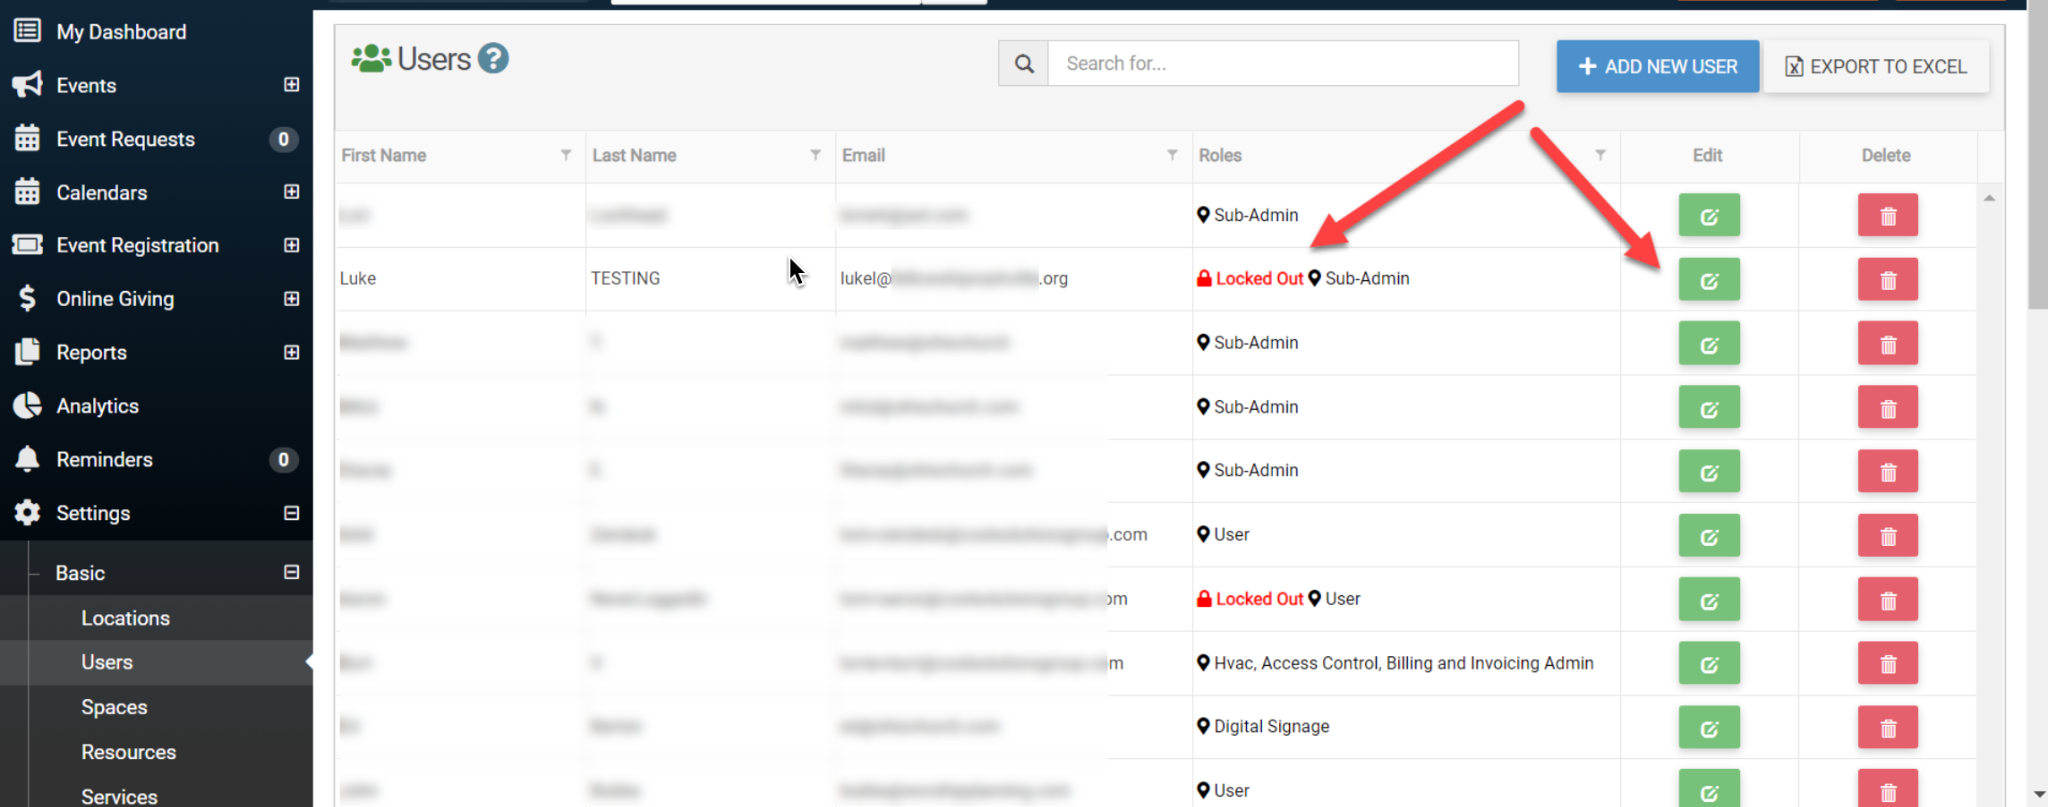
Task: Expand the Online Giving menu
Action: click(291, 299)
